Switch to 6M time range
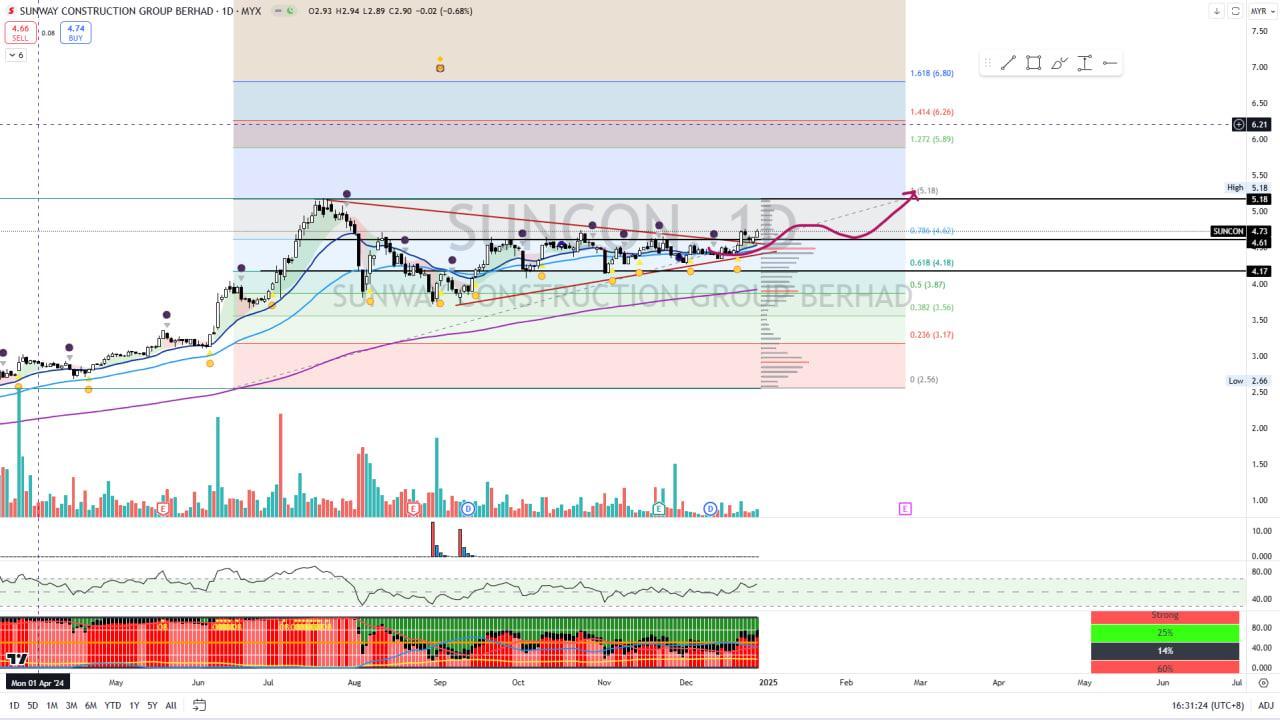The image size is (1280, 720). coord(91,705)
